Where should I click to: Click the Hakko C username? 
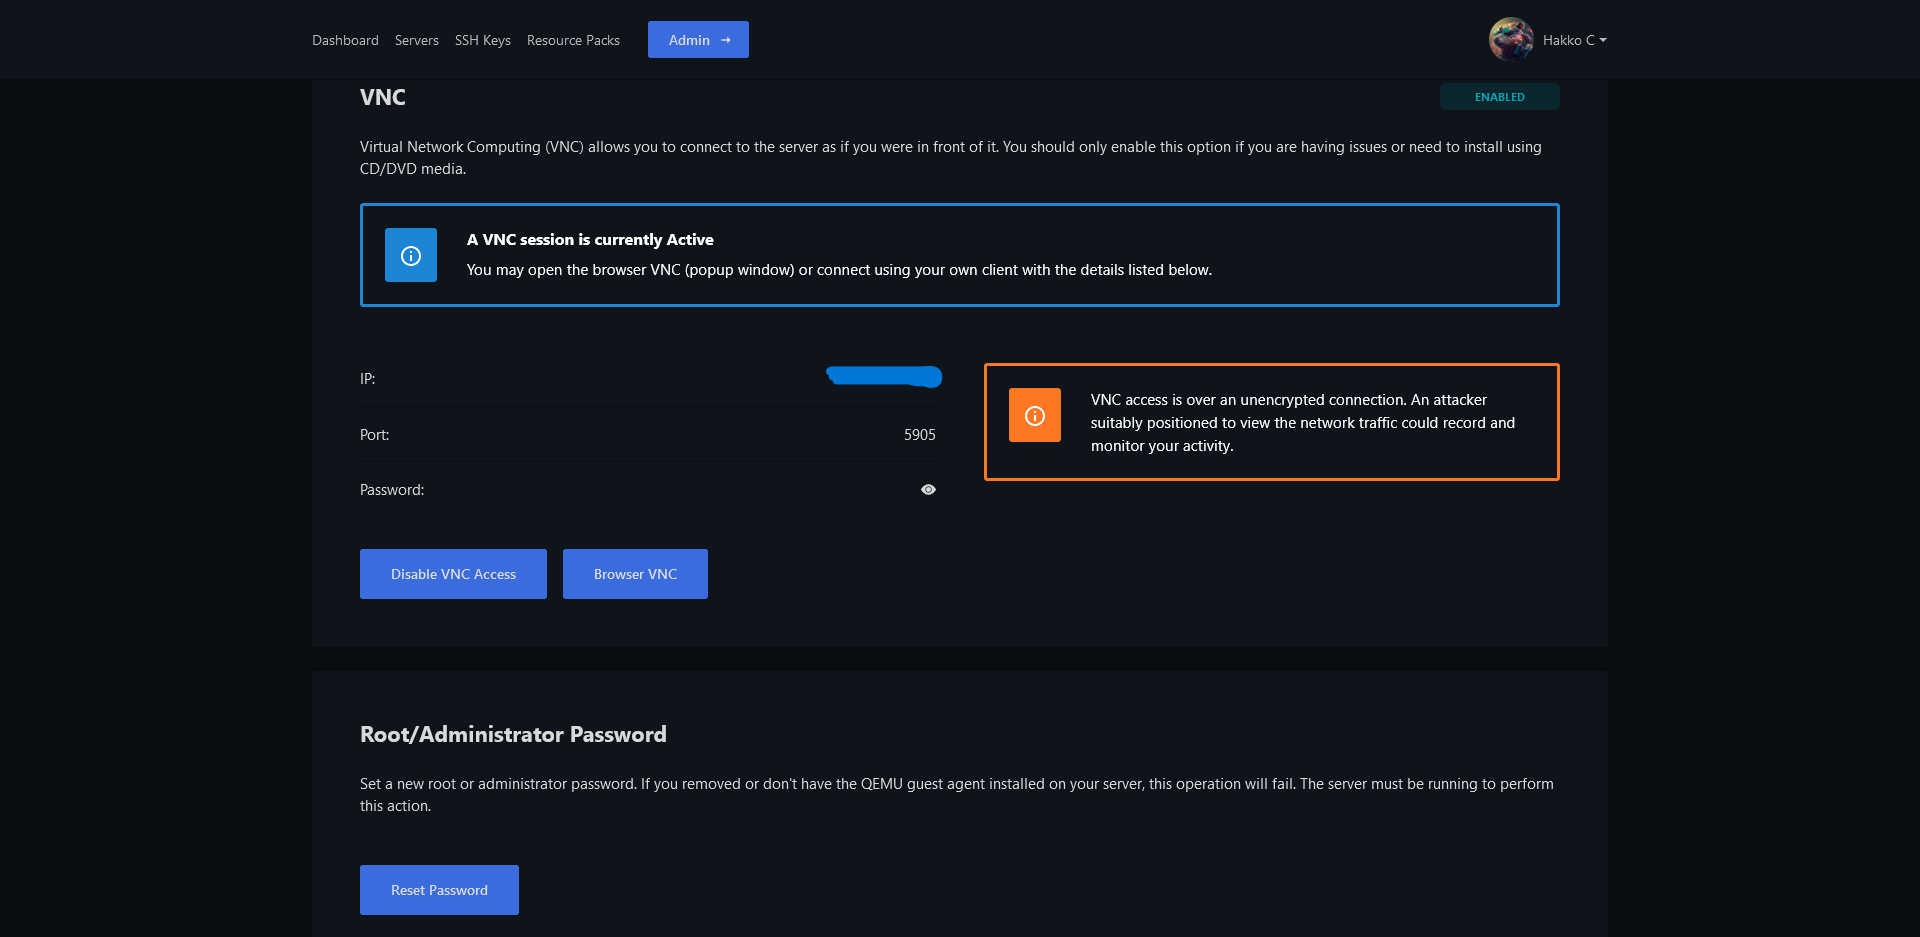[1567, 40]
